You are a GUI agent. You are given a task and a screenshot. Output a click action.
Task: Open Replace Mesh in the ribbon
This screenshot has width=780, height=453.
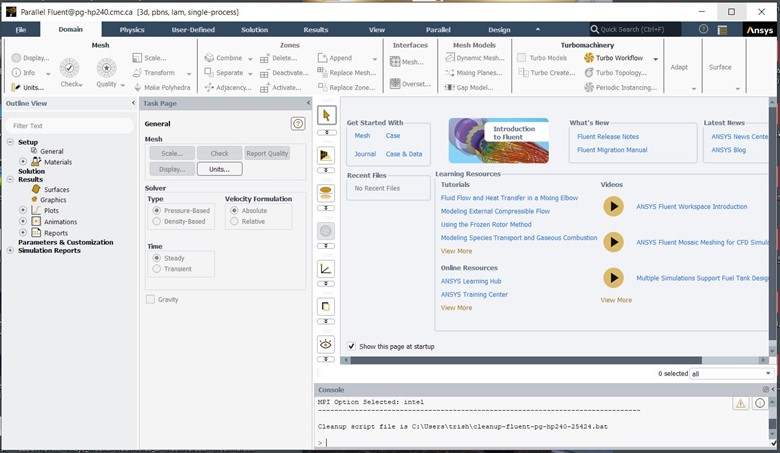(347, 73)
